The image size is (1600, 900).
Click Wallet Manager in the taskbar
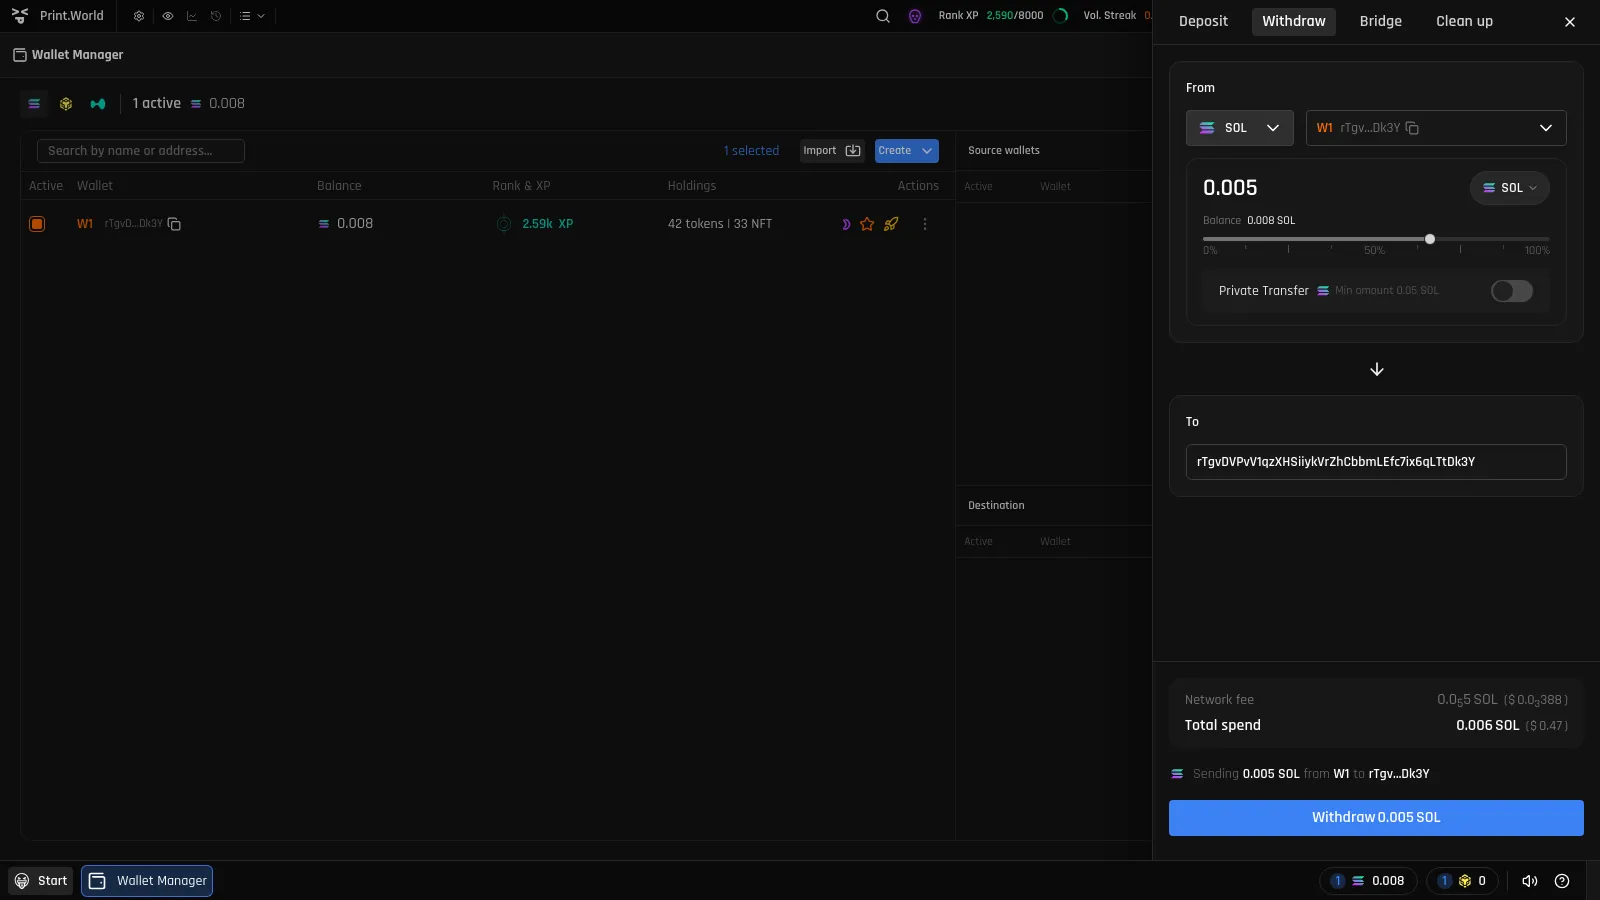(x=147, y=881)
